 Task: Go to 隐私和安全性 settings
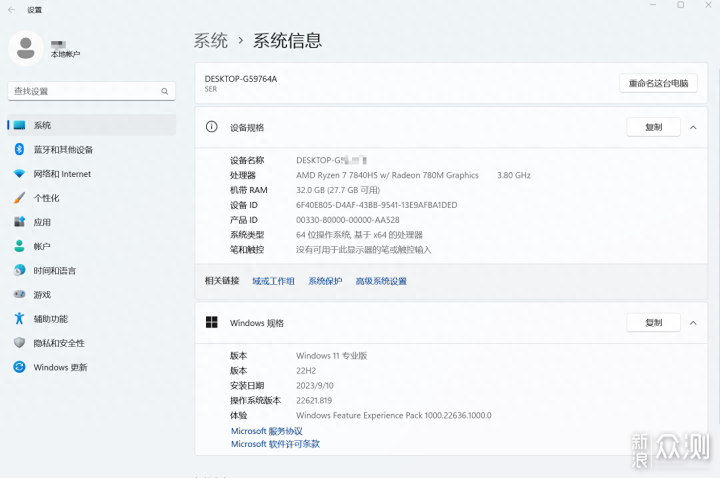(x=91, y=343)
